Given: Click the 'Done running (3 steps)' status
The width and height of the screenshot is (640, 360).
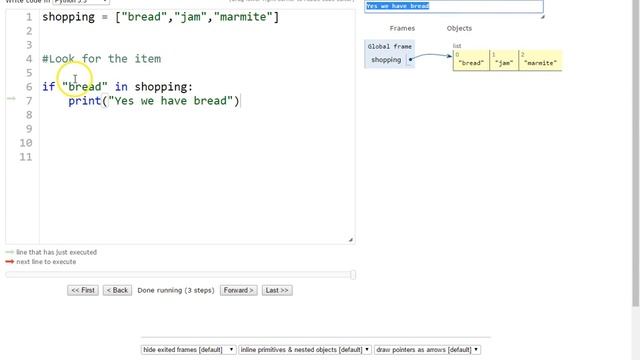Looking at the screenshot, I should click(176, 290).
